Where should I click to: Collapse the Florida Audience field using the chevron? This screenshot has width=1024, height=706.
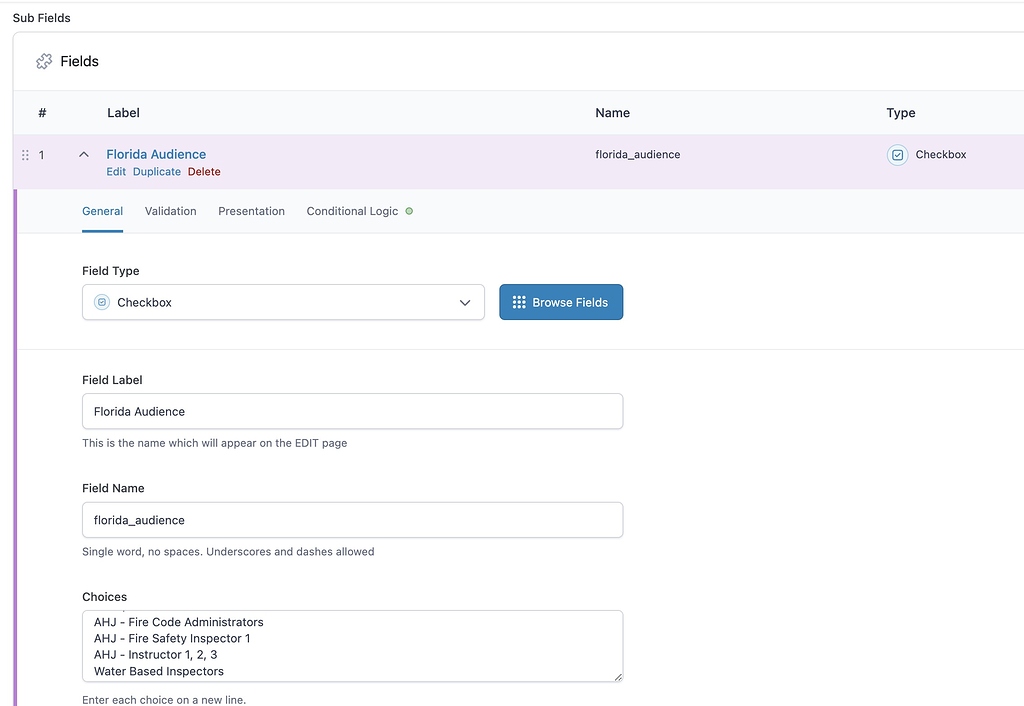click(x=84, y=153)
